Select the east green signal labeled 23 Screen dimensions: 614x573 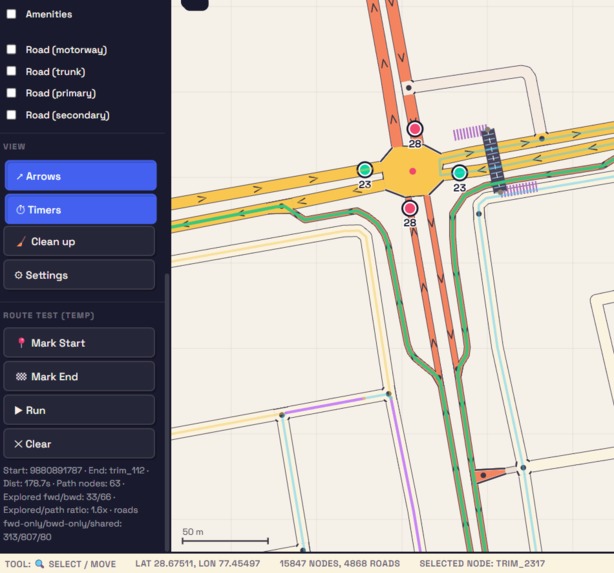[x=459, y=172]
